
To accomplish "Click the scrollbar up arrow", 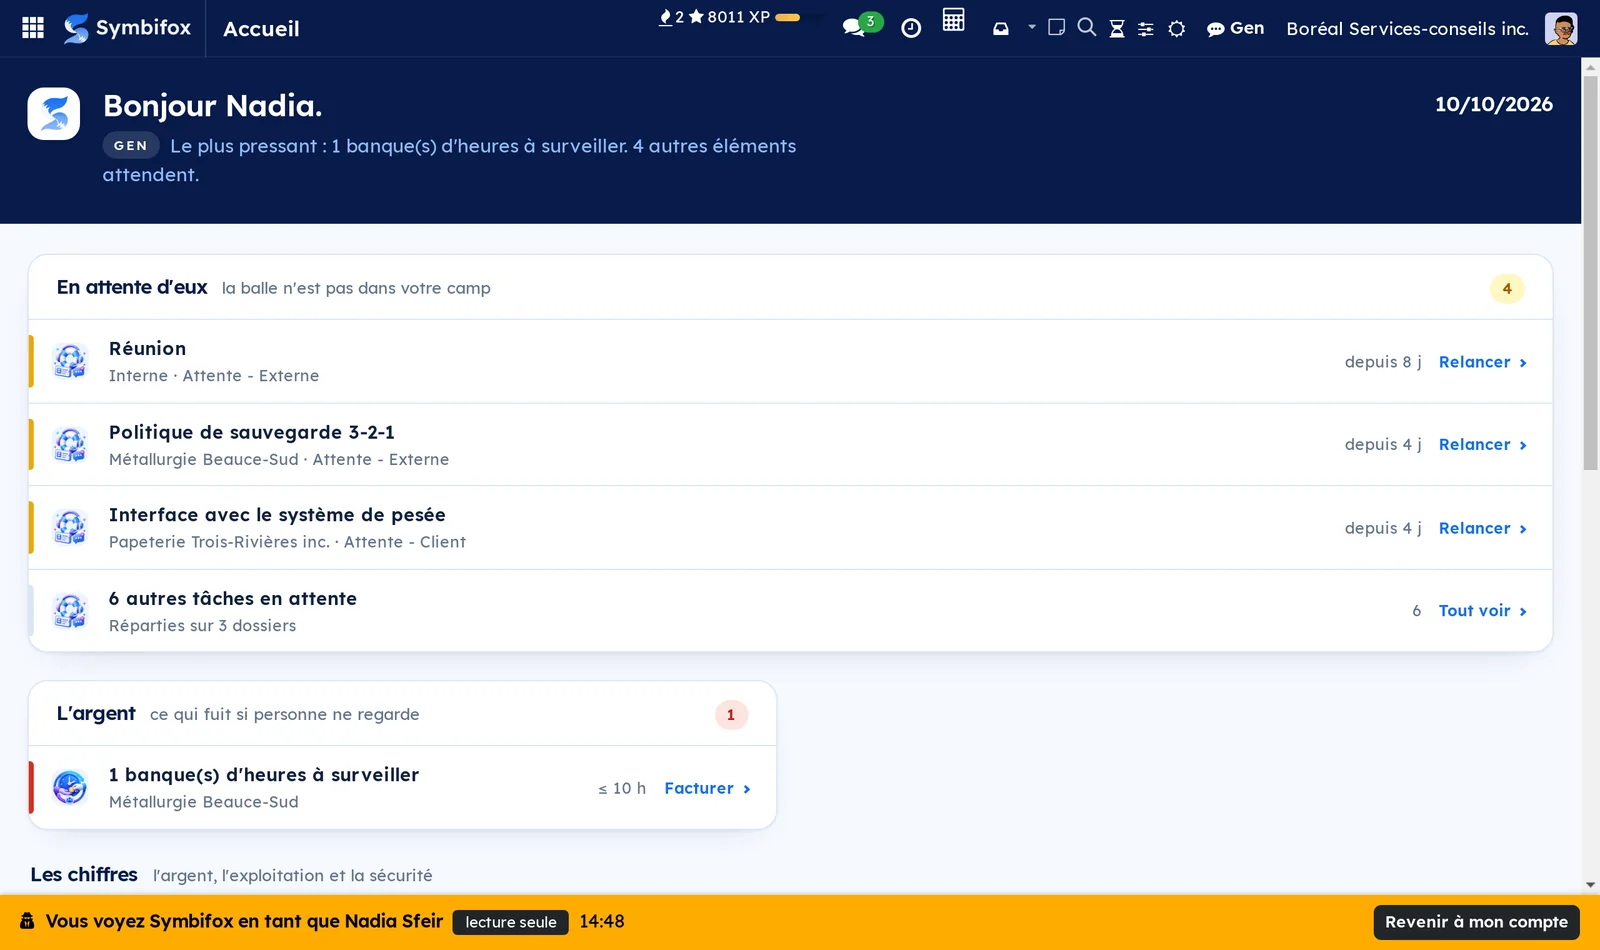I will click(x=1590, y=67).
